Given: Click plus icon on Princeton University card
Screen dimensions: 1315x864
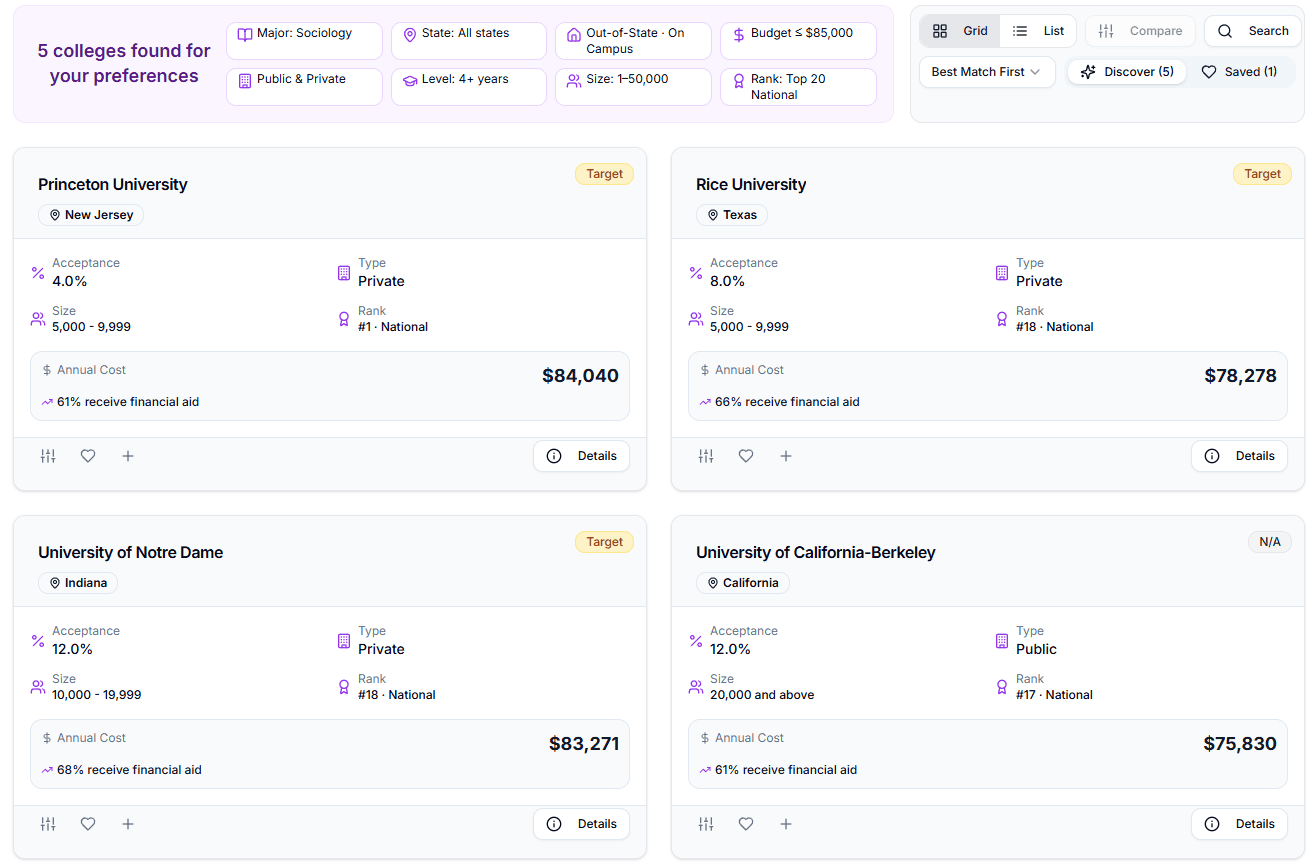Looking at the screenshot, I should pyautogui.click(x=128, y=456).
